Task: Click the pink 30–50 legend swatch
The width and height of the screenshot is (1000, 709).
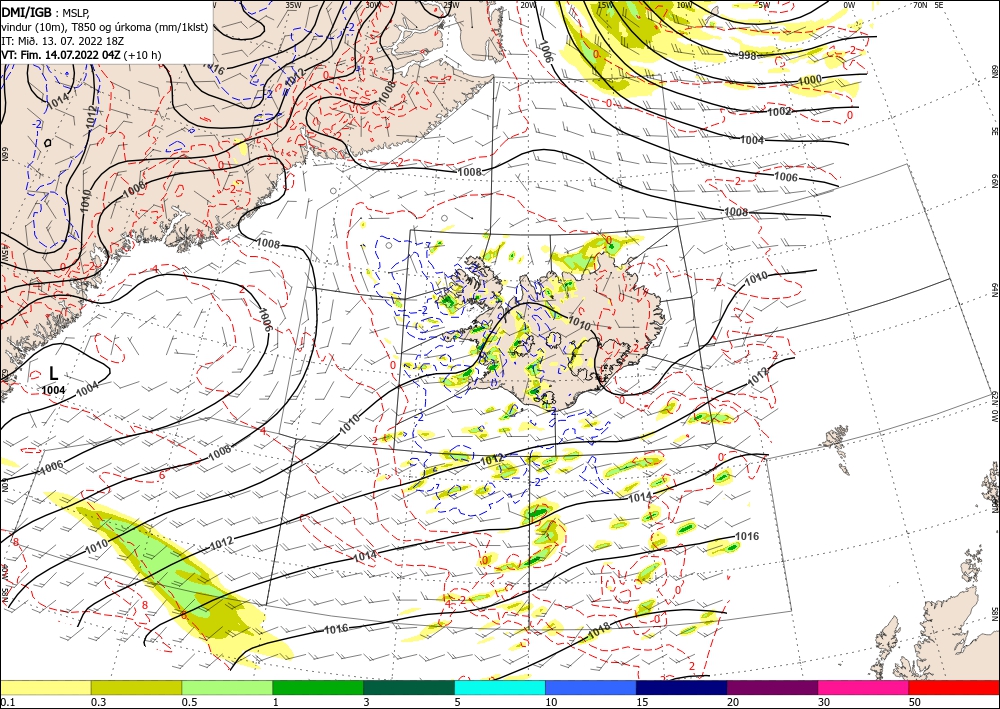Action: (x=863, y=687)
